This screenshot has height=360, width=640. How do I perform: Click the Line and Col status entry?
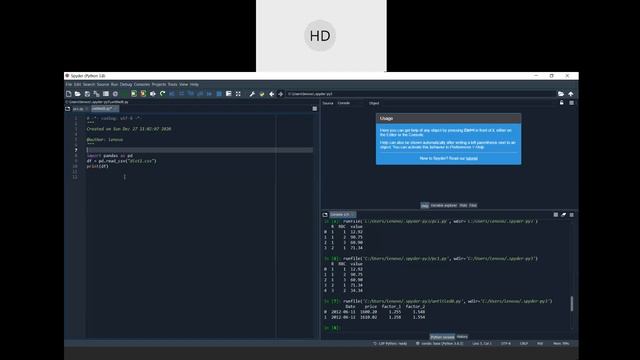point(482,344)
